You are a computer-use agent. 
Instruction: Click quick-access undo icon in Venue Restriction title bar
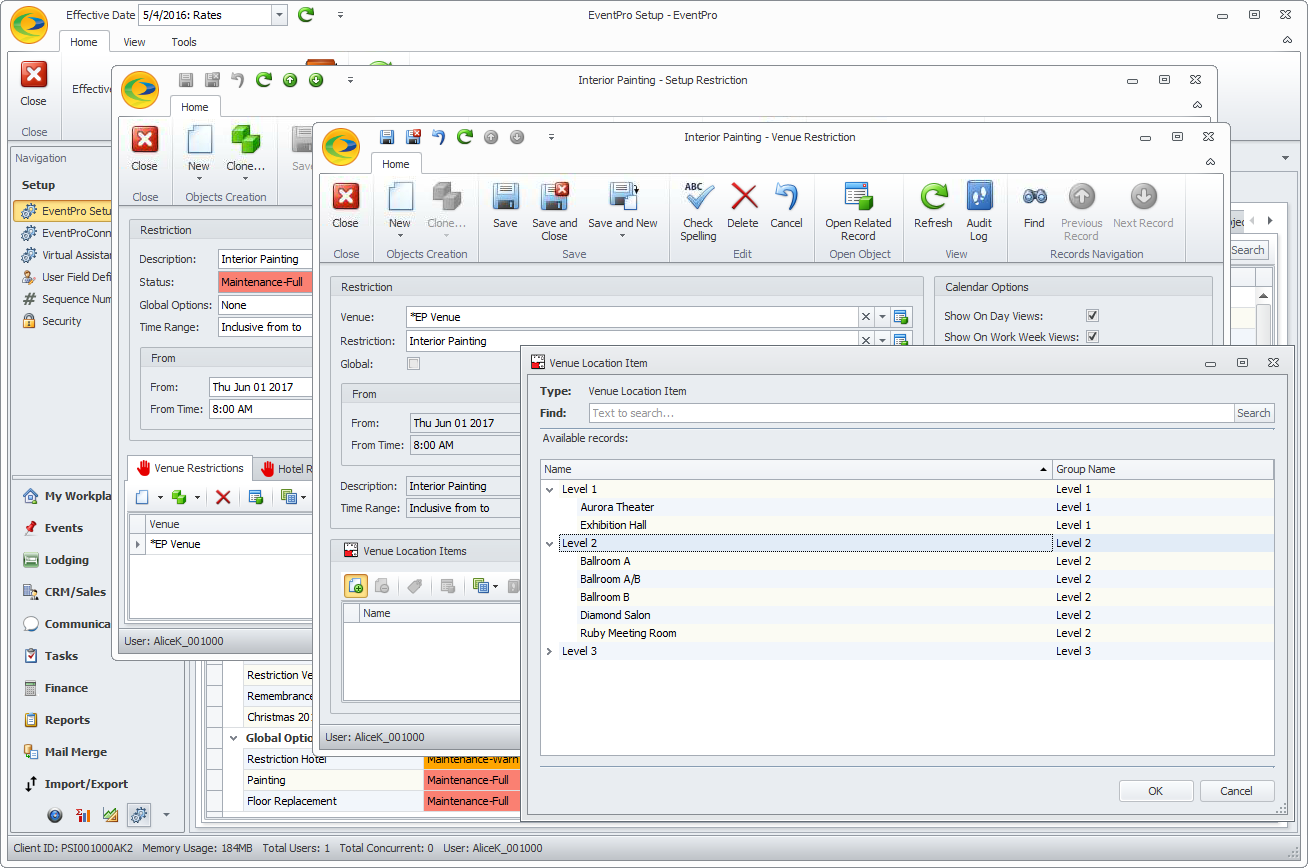coord(439,137)
